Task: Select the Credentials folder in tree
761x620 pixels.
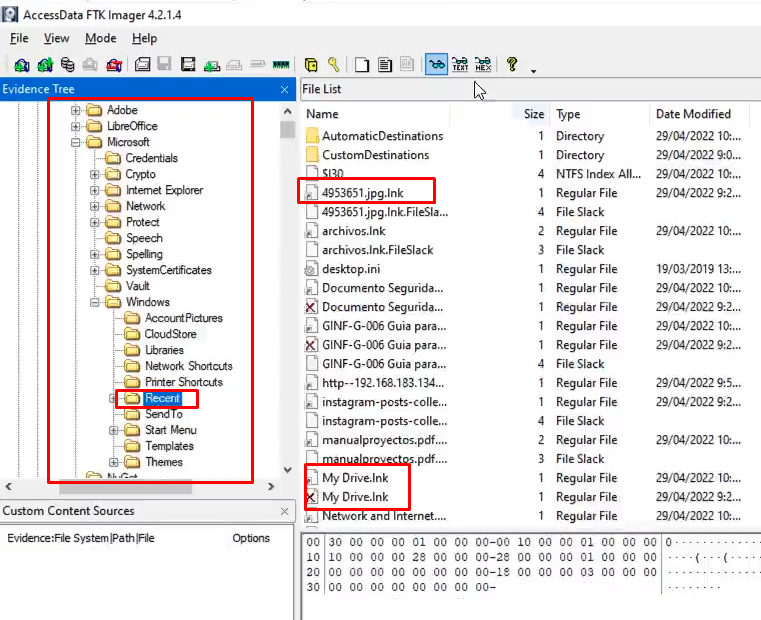Action: 151,158
